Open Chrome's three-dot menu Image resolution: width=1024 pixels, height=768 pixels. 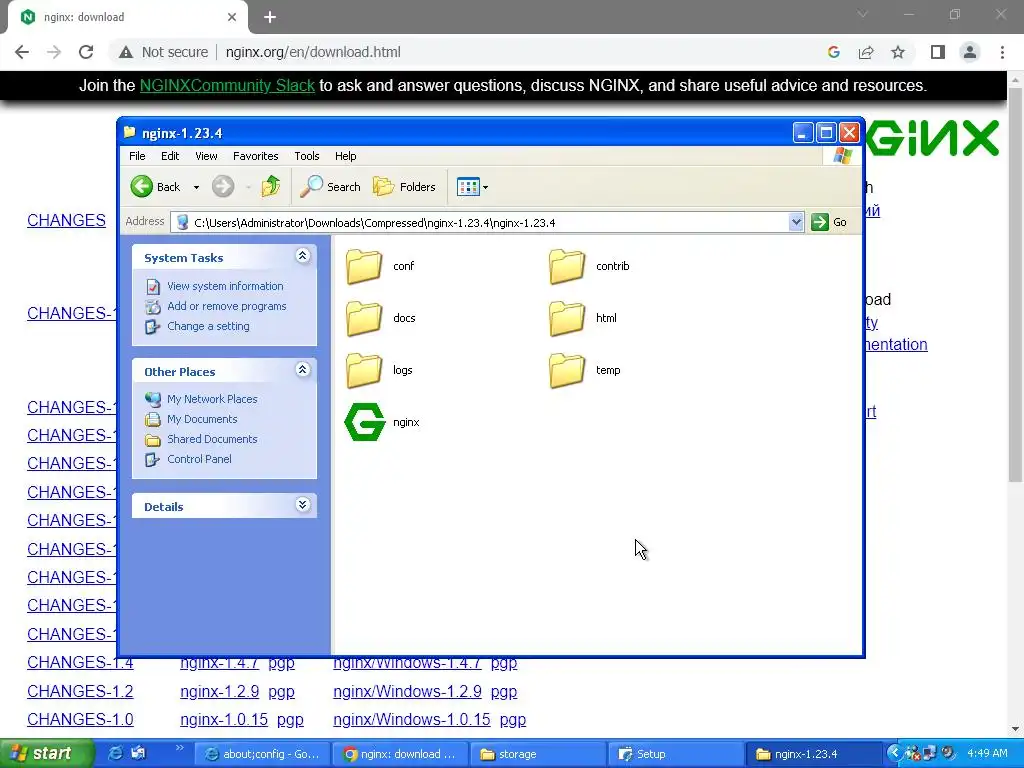pos(1002,52)
